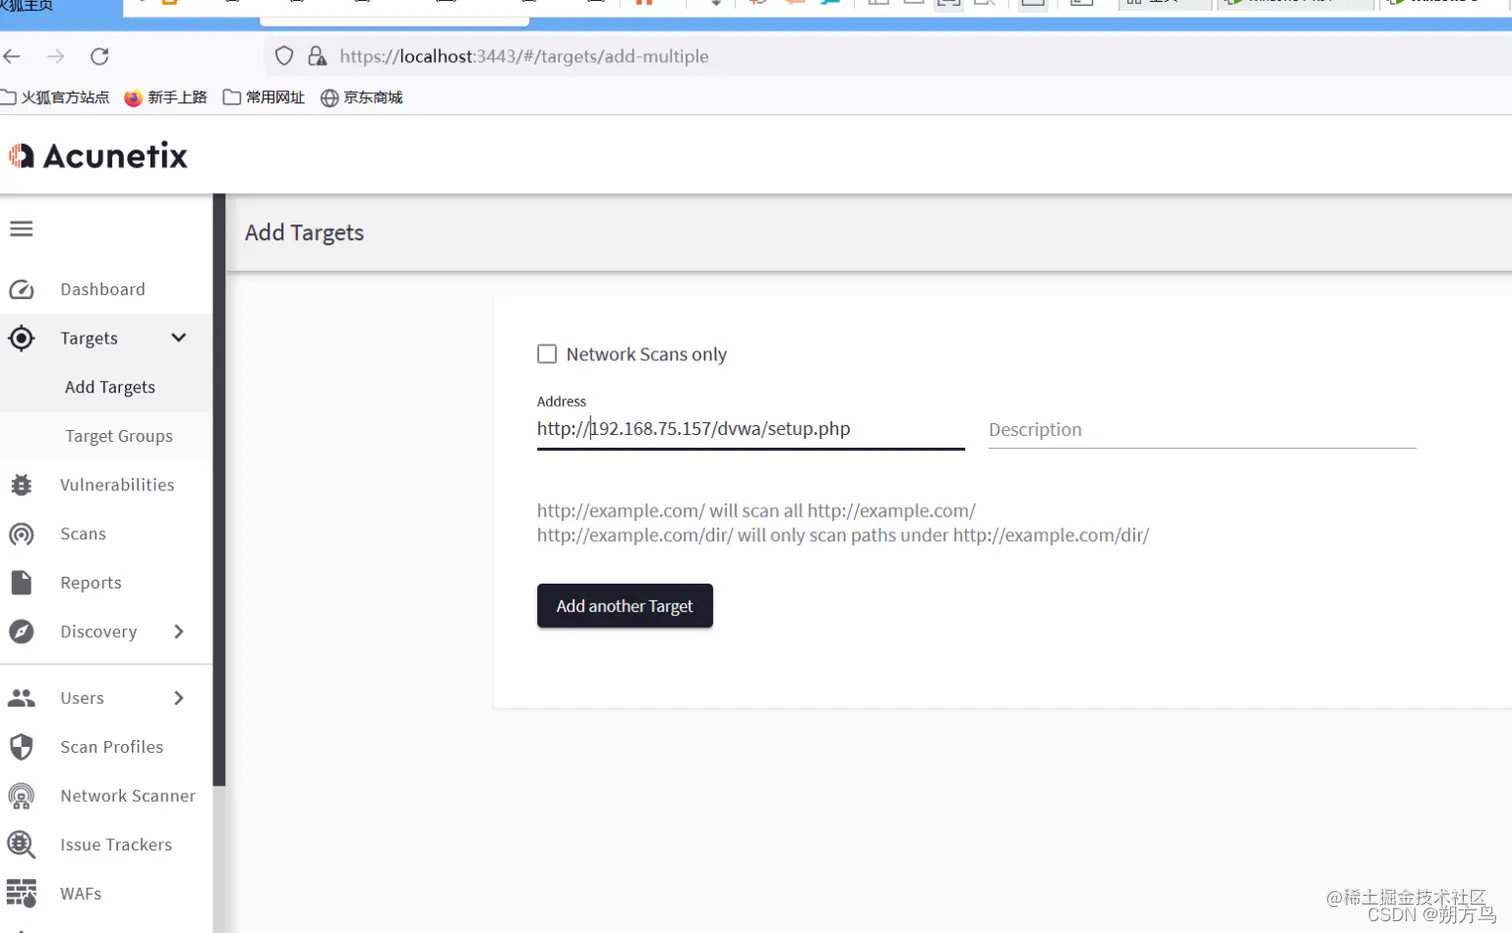1512x933 pixels.
Task: Click the Add Targets page heading
Action: coord(305,233)
